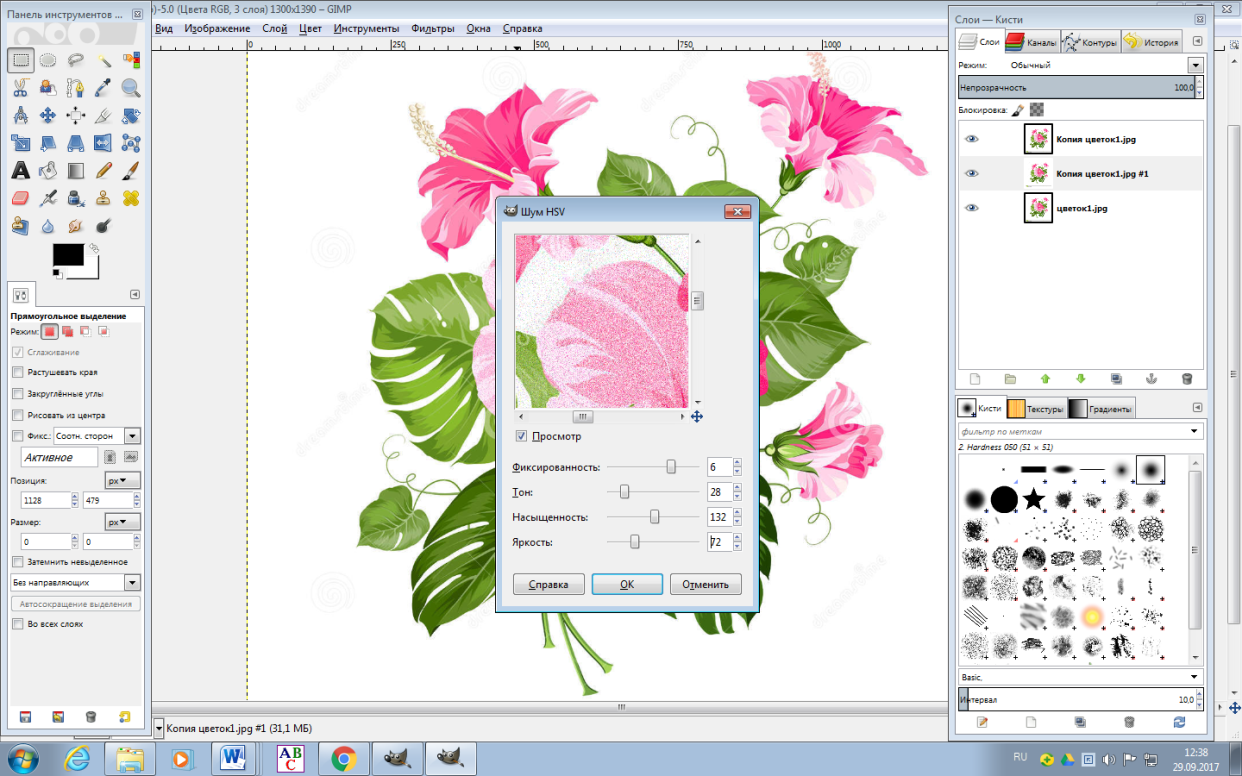
Task: Select the Clone stamp tool
Action: click(x=103, y=198)
